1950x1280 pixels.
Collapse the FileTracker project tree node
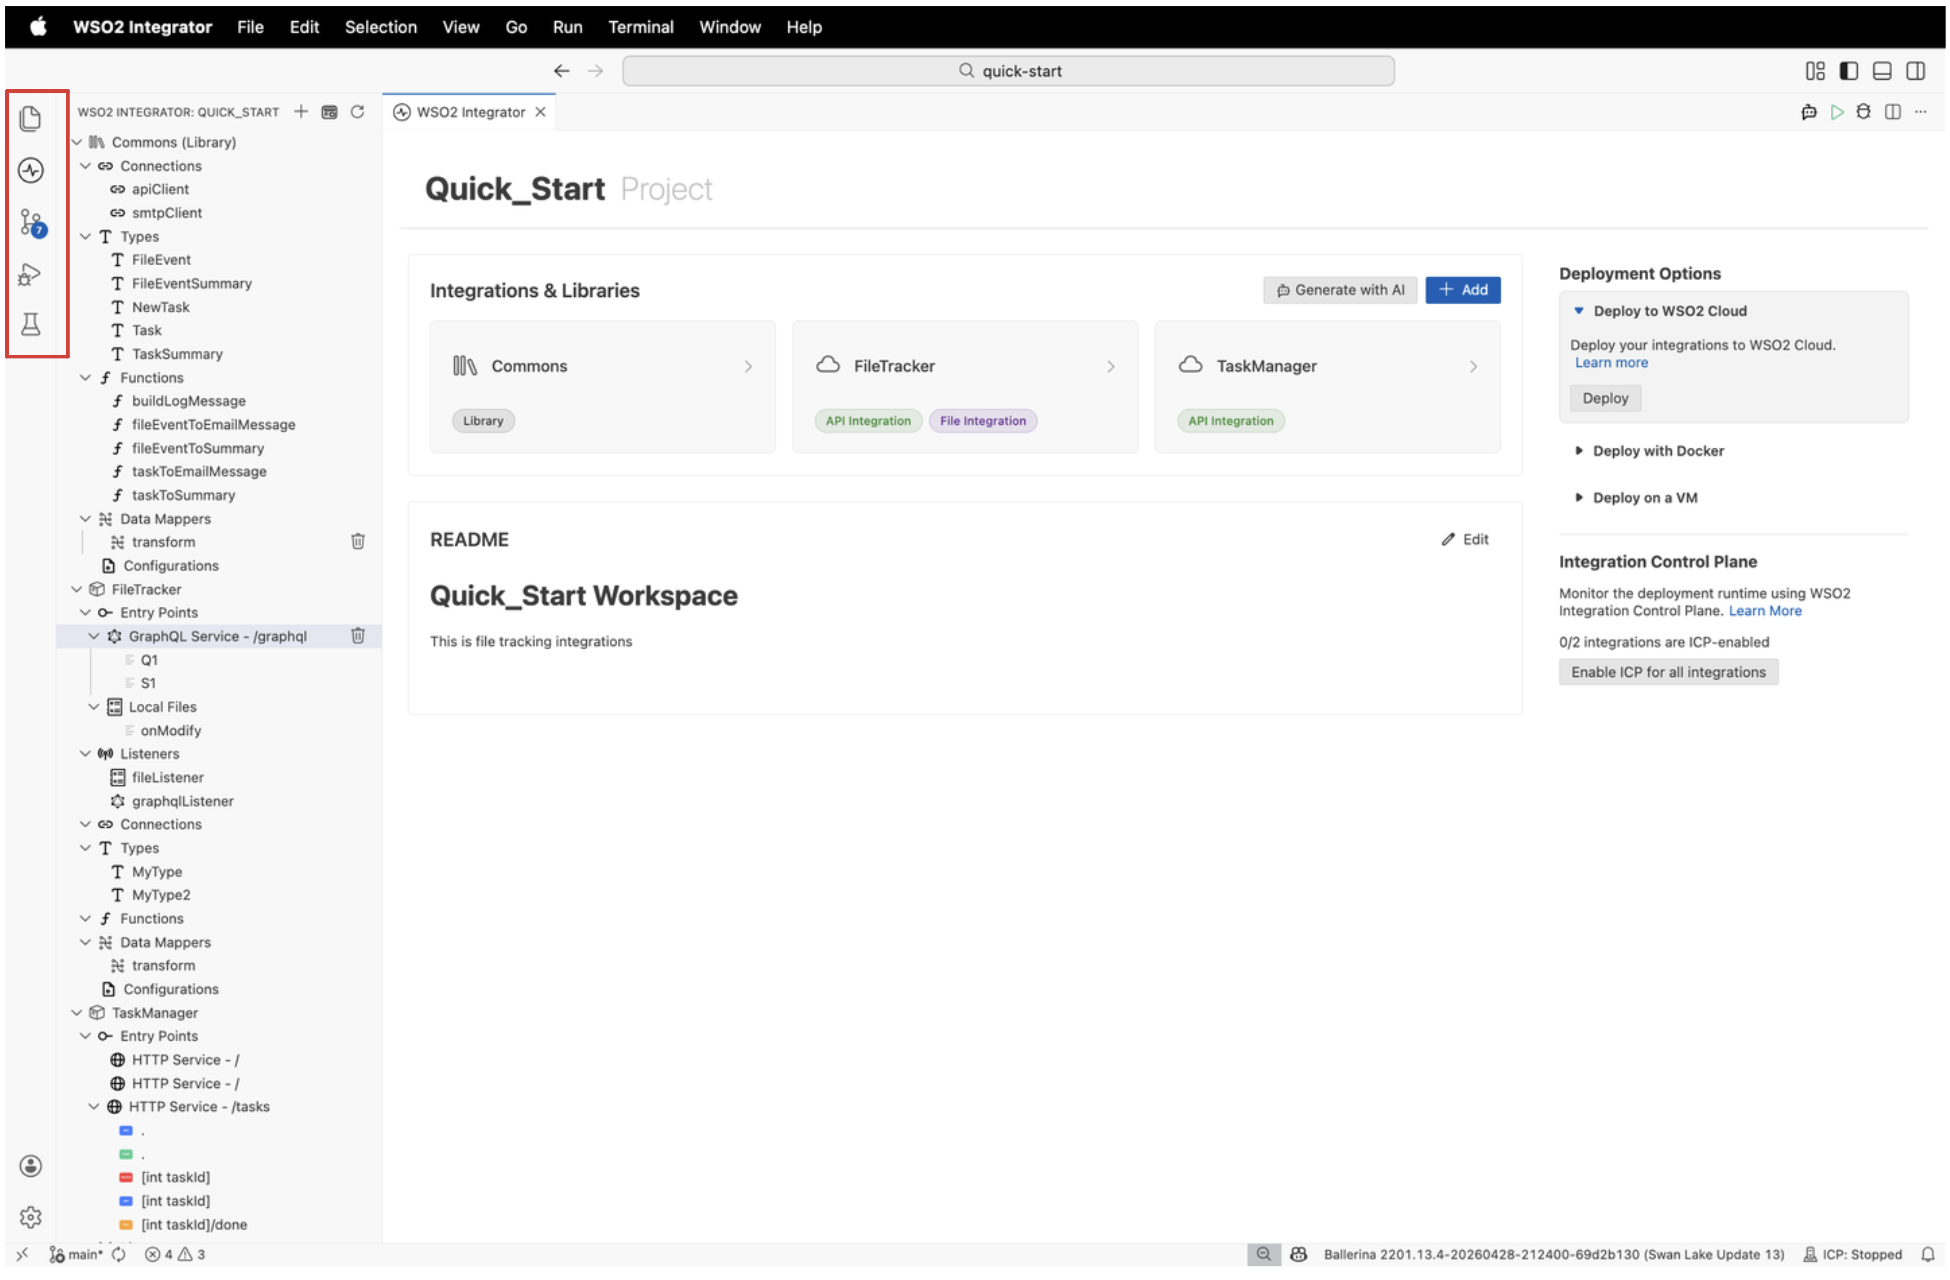point(77,589)
